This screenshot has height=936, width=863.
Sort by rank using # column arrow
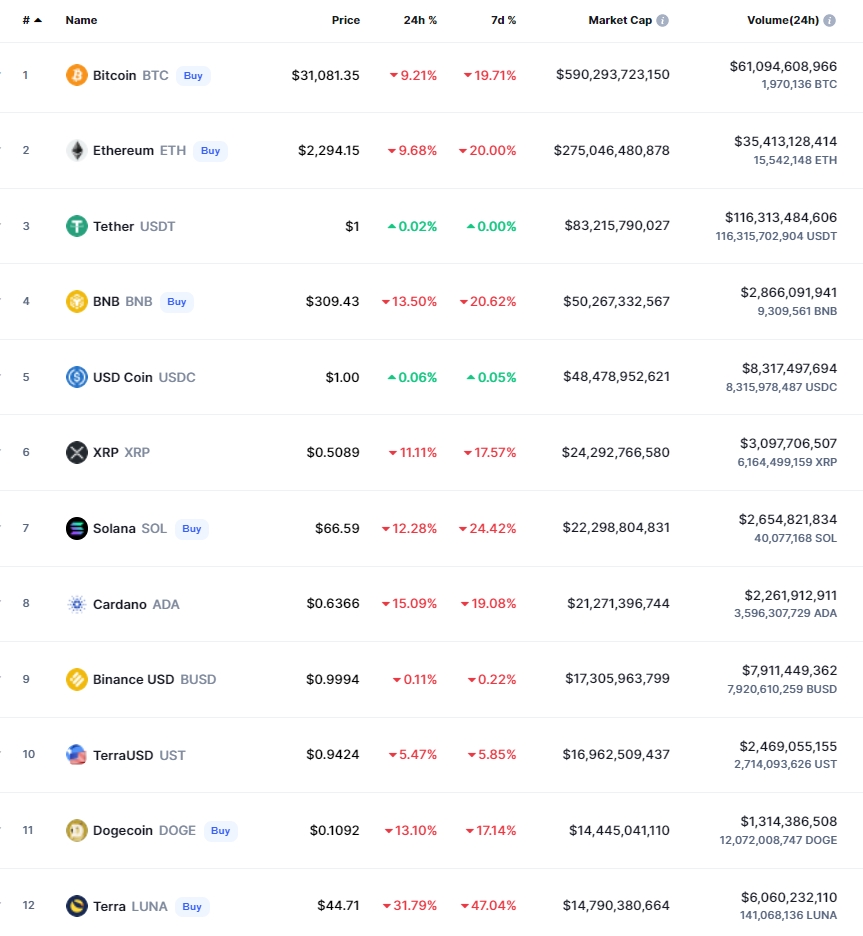(x=38, y=20)
